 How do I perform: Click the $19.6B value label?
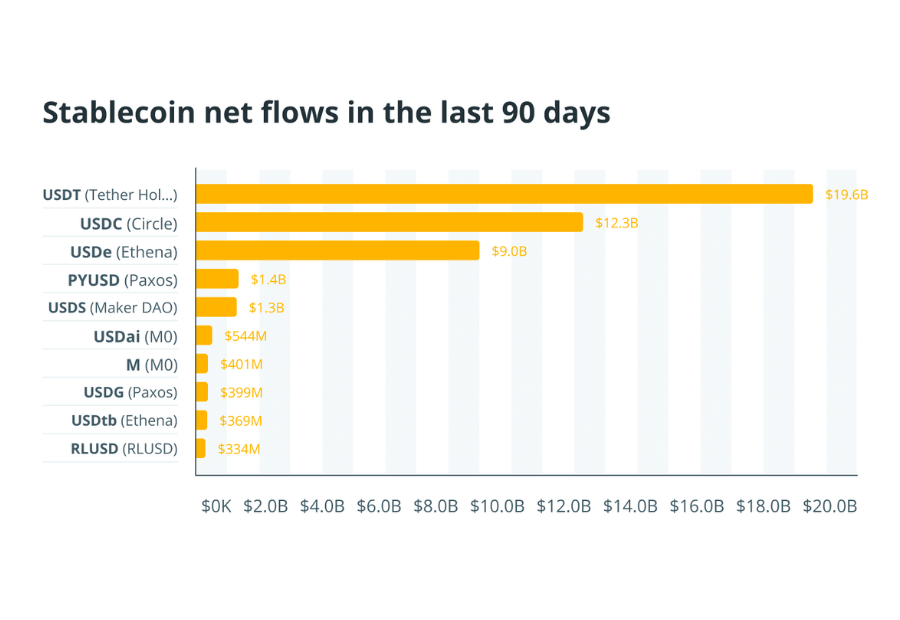pyautogui.click(x=846, y=195)
